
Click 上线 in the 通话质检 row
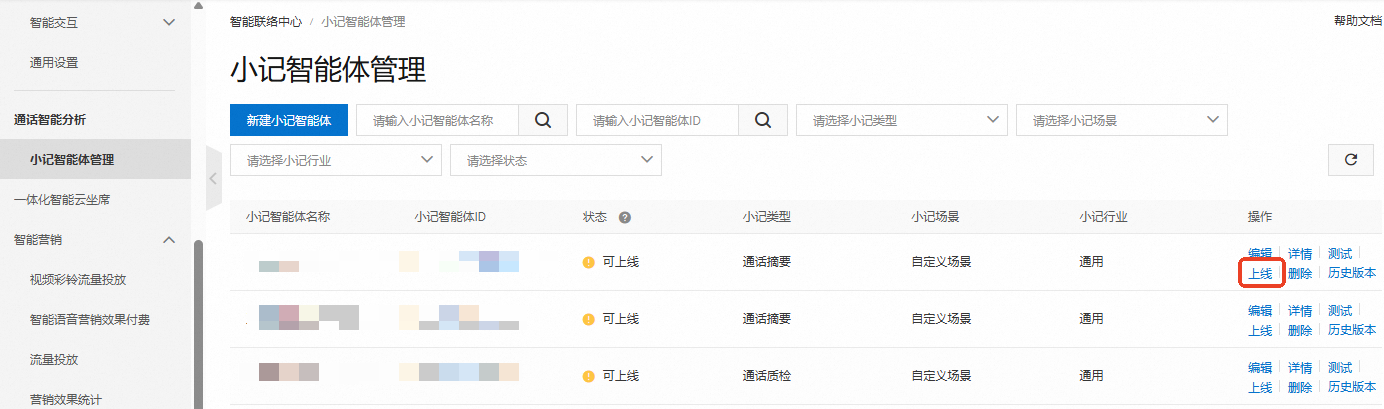tap(1260, 387)
